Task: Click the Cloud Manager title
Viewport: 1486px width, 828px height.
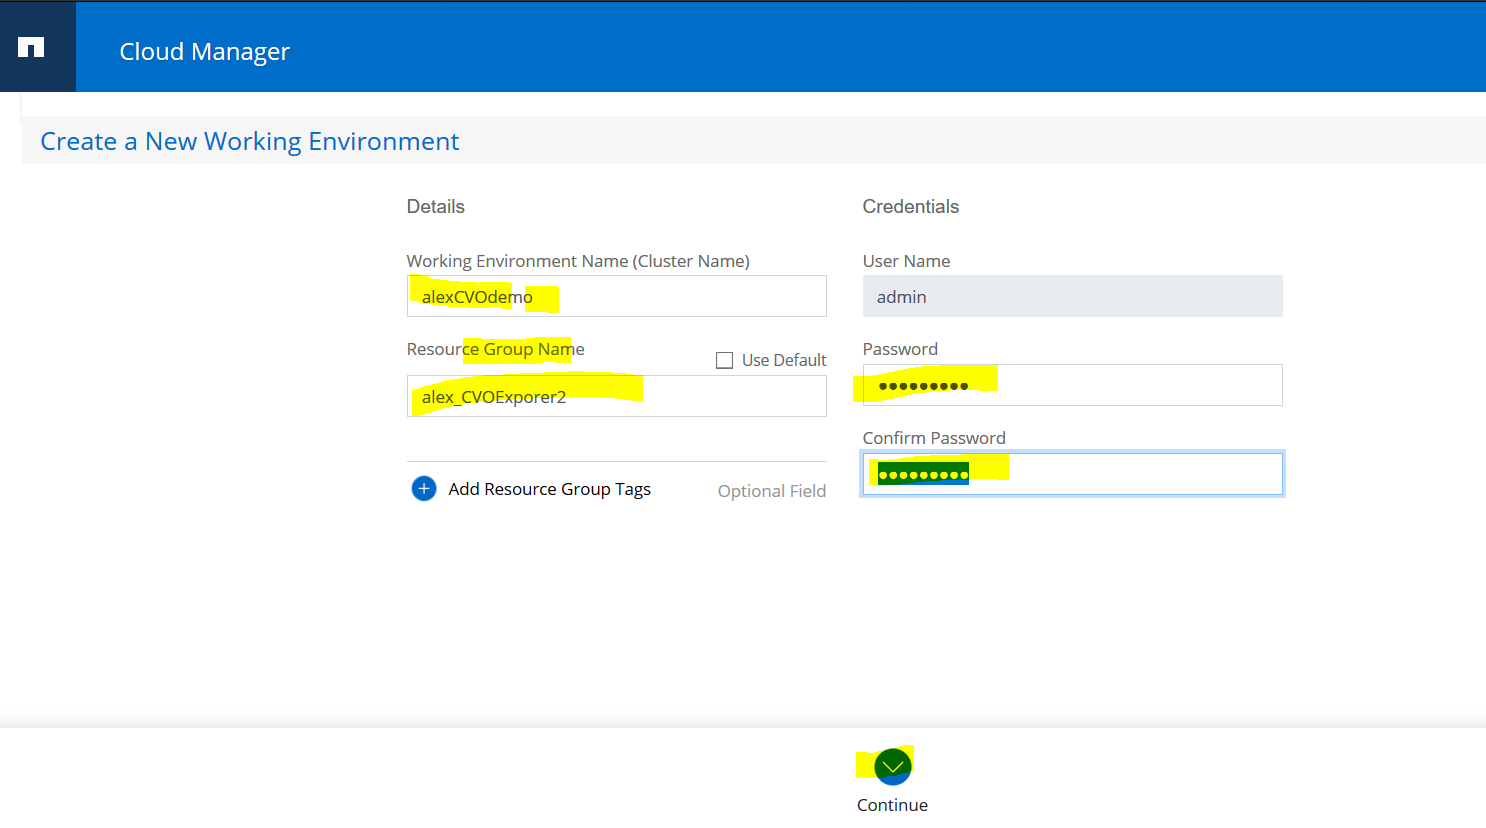Action: coord(205,51)
